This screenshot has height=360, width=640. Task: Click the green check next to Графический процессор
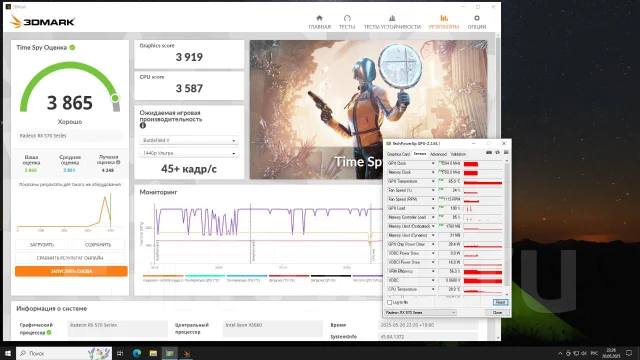[x=49, y=332]
